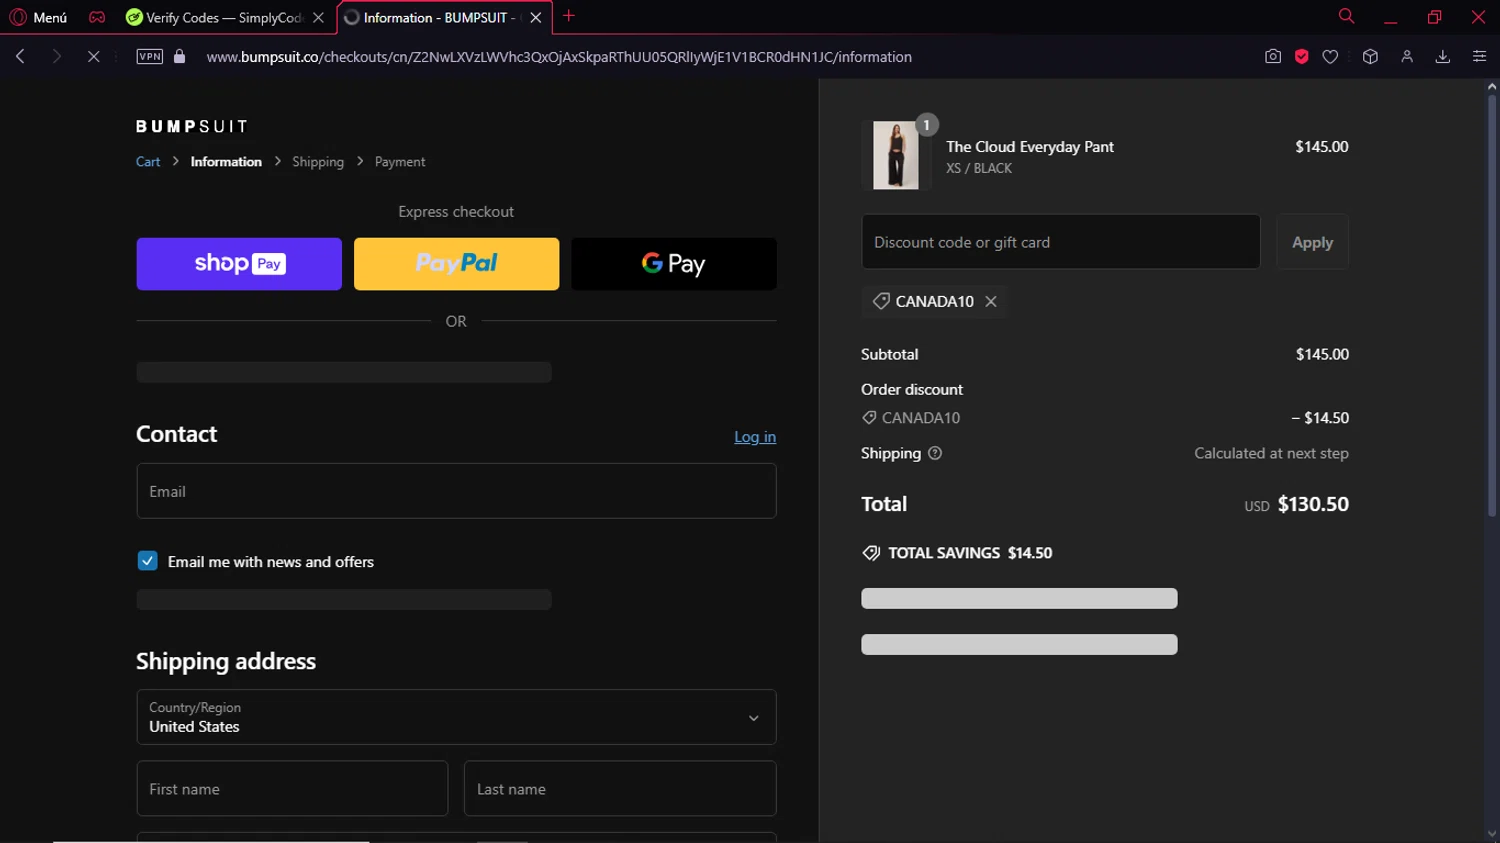Open the extensions cube icon

point(1370,57)
